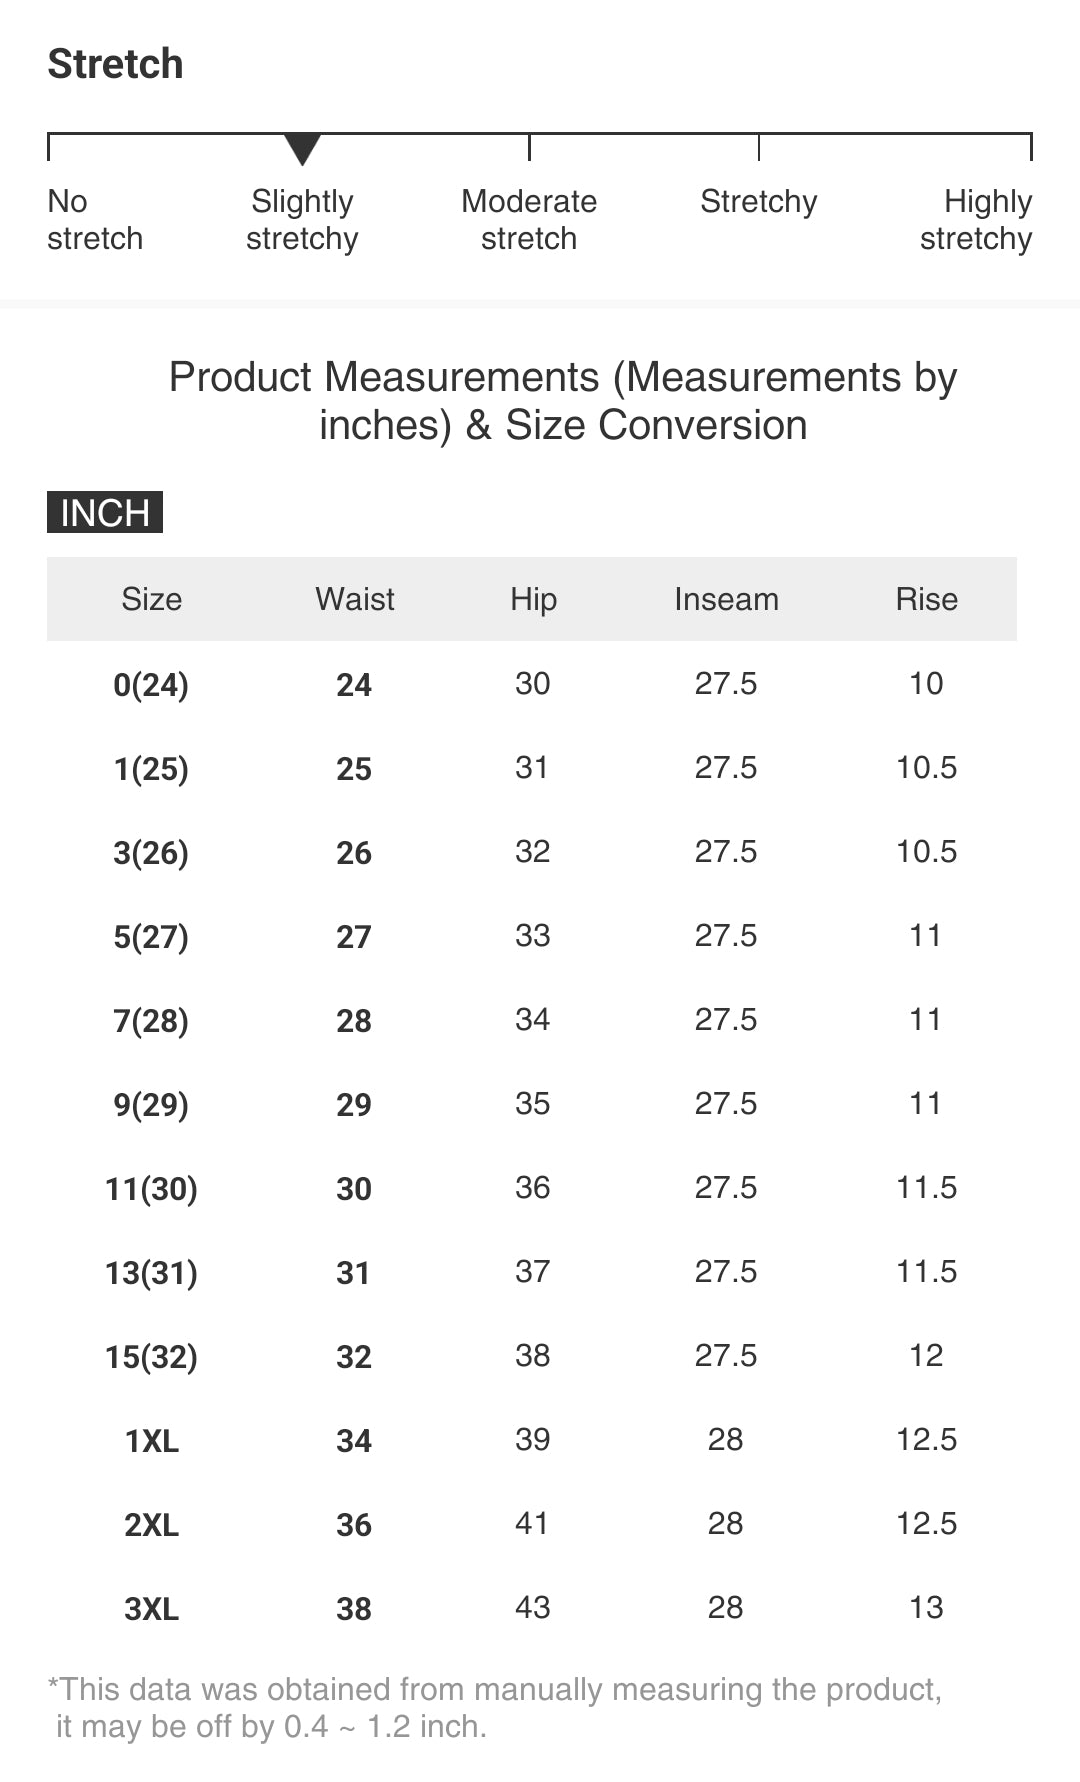This screenshot has height=1782, width=1080.
Task: Select the 11(30) size row label
Action: click(151, 1189)
